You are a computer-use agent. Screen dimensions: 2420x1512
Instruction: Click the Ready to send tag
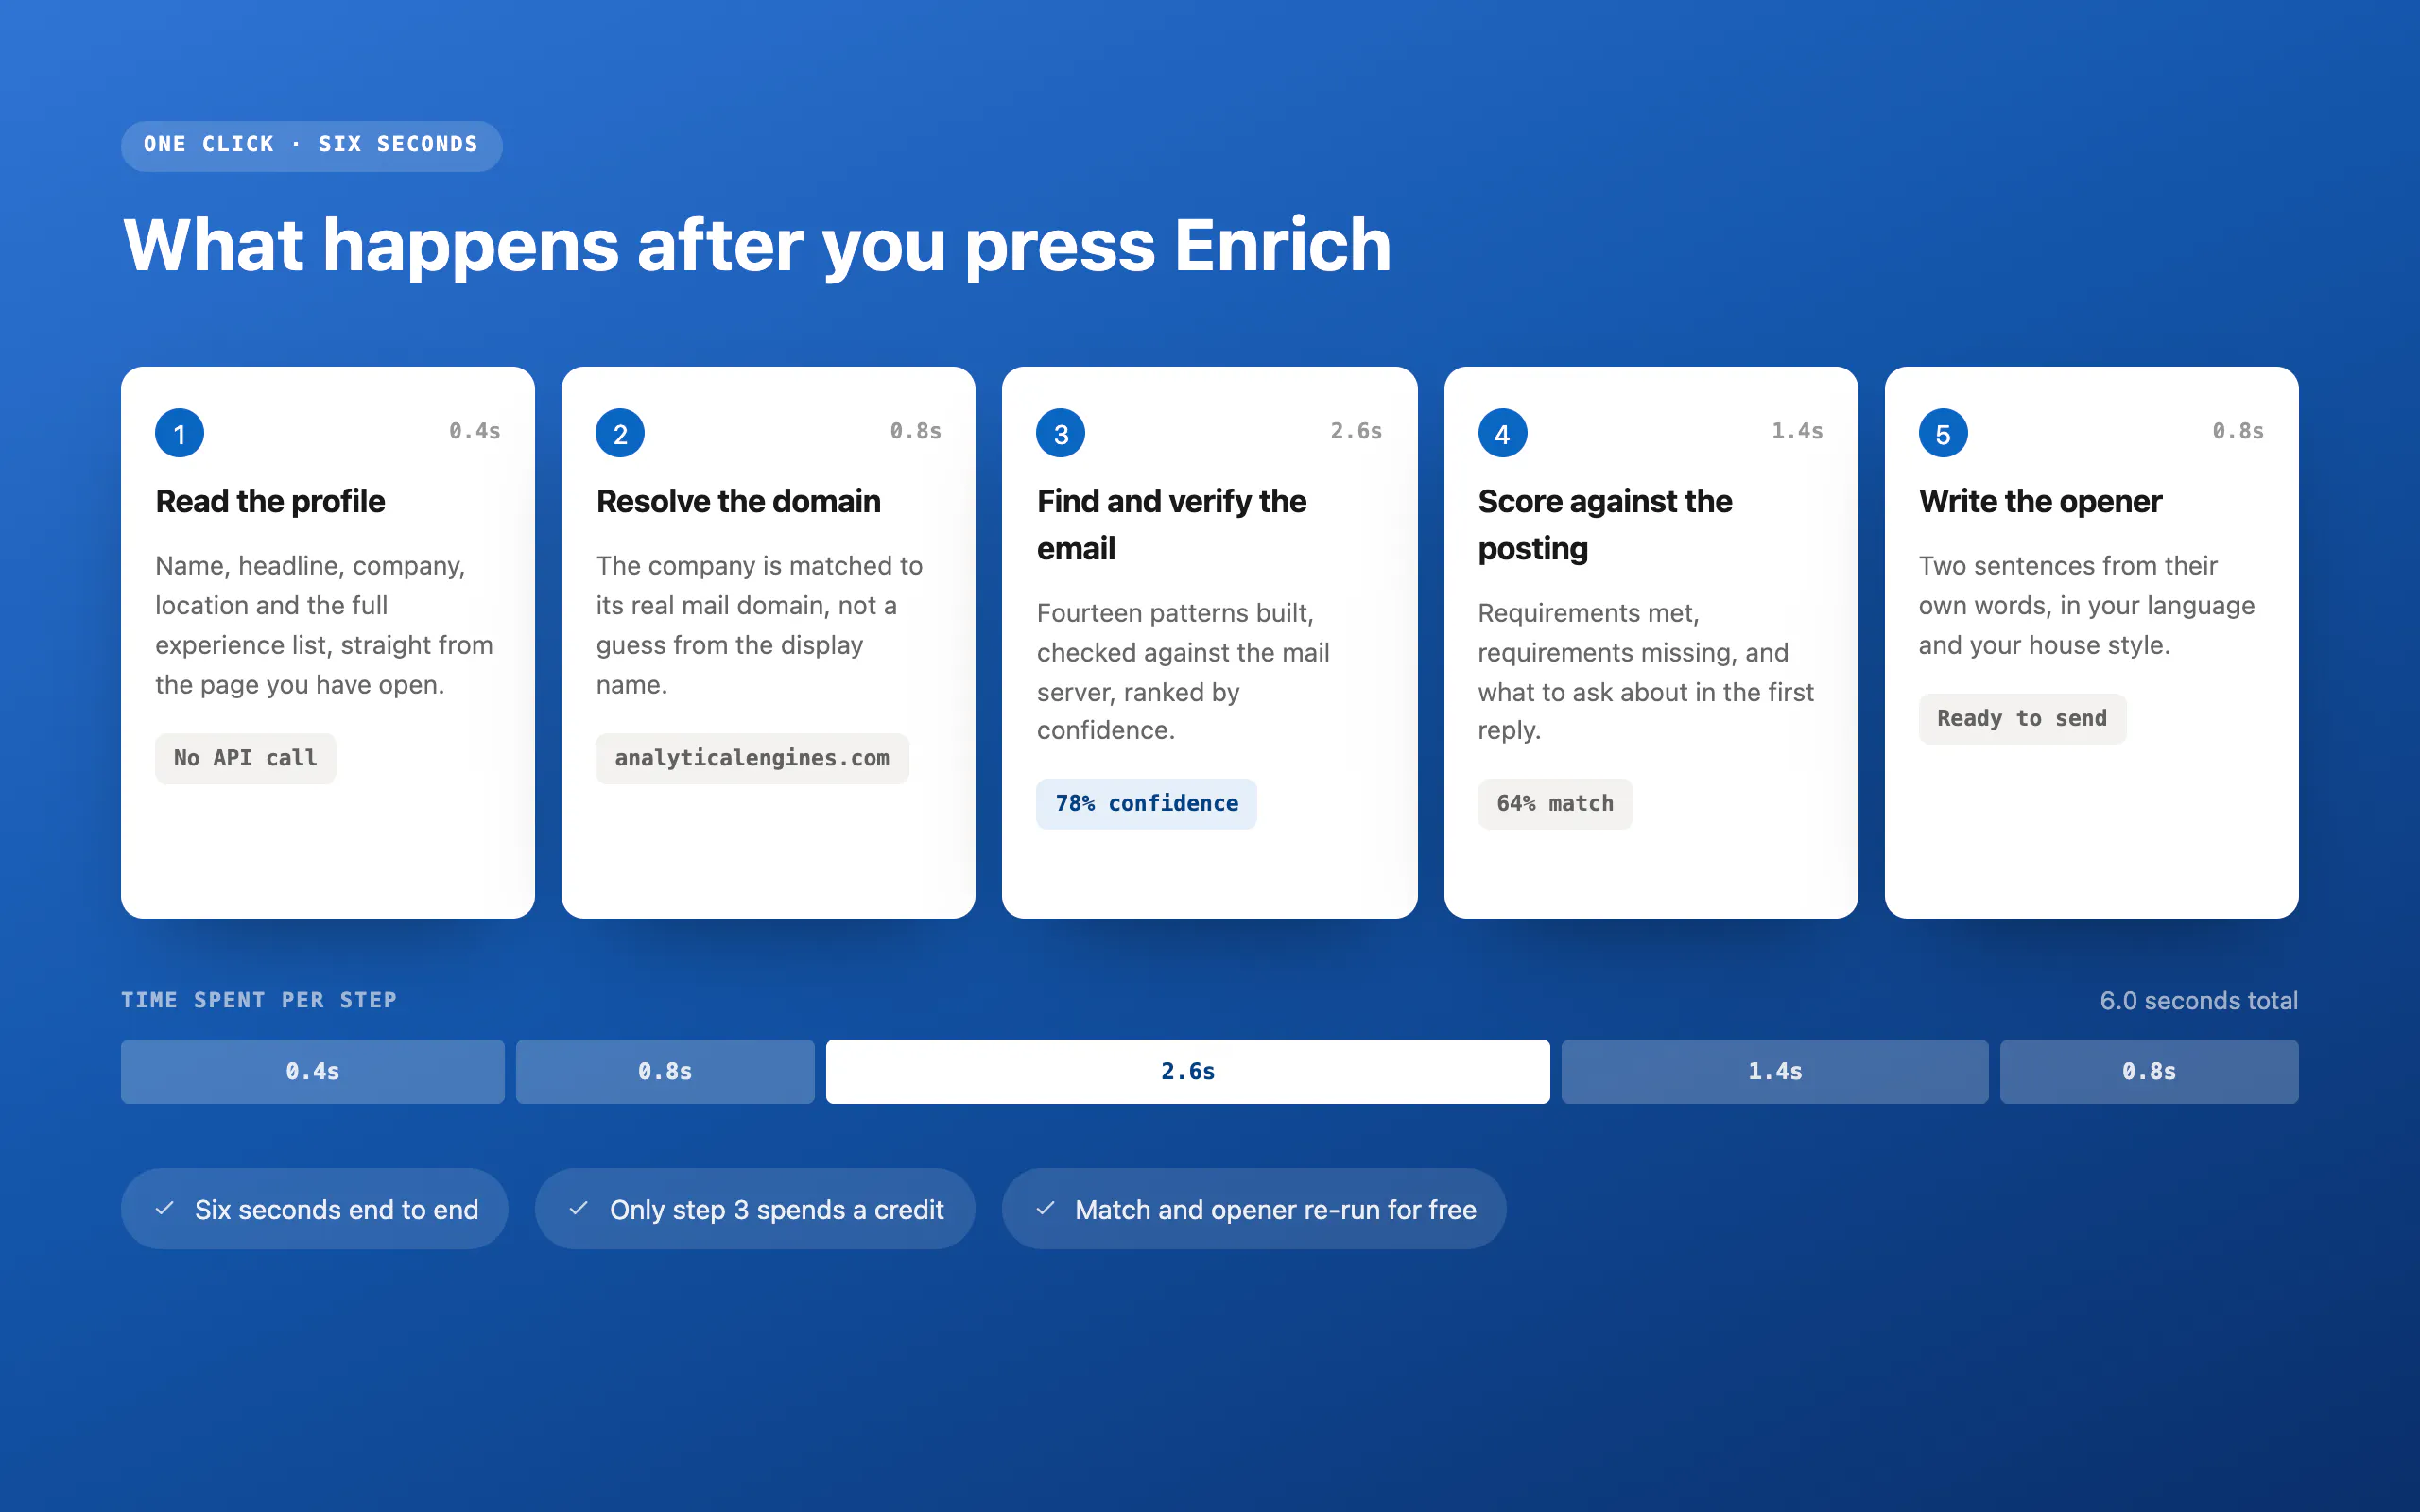coord(2022,718)
